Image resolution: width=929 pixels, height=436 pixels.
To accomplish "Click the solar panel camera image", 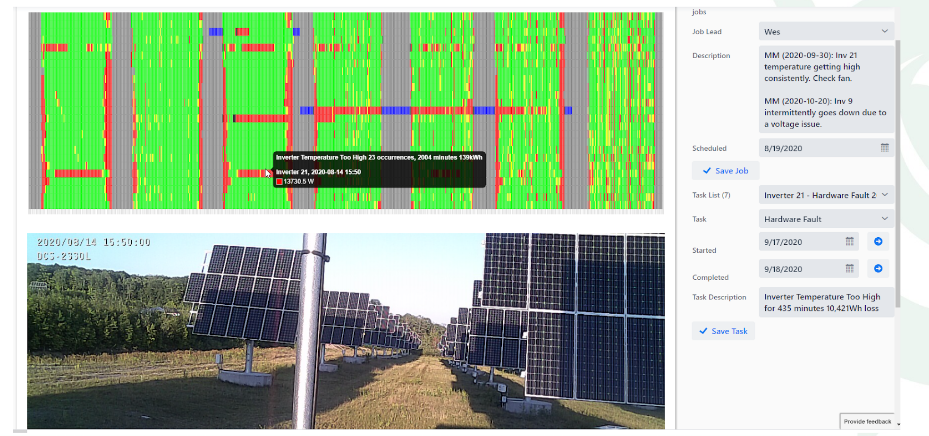I will [x=345, y=331].
